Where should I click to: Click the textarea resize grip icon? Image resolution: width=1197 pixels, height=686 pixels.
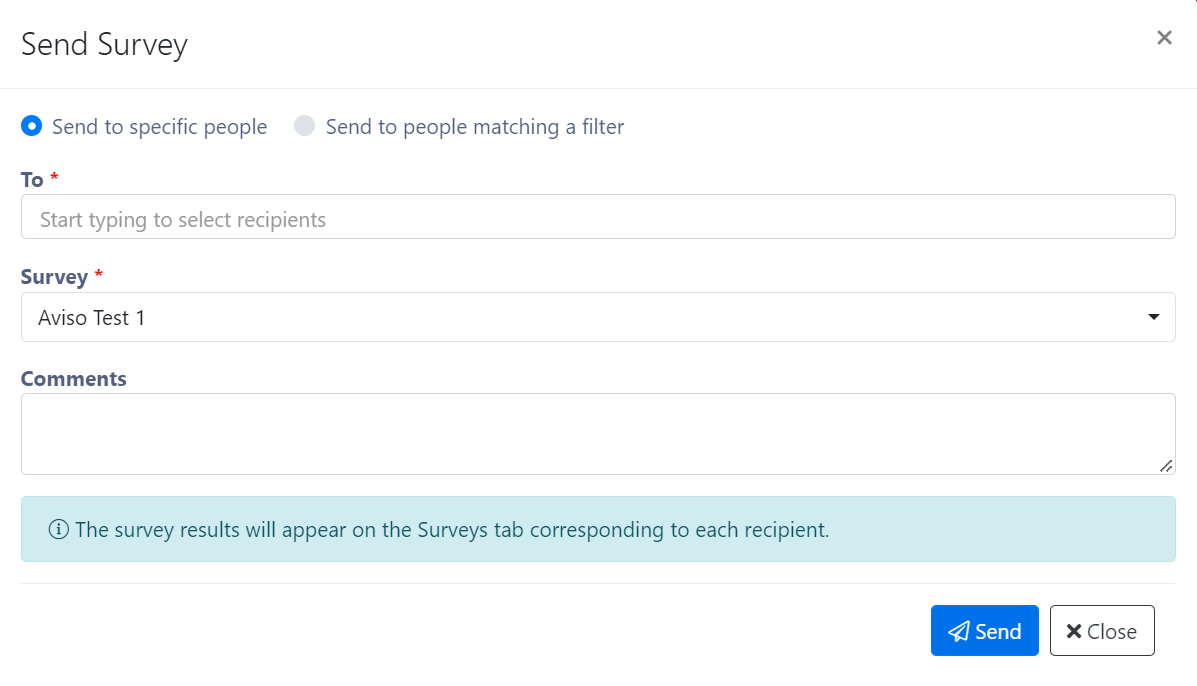click(1166, 465)
